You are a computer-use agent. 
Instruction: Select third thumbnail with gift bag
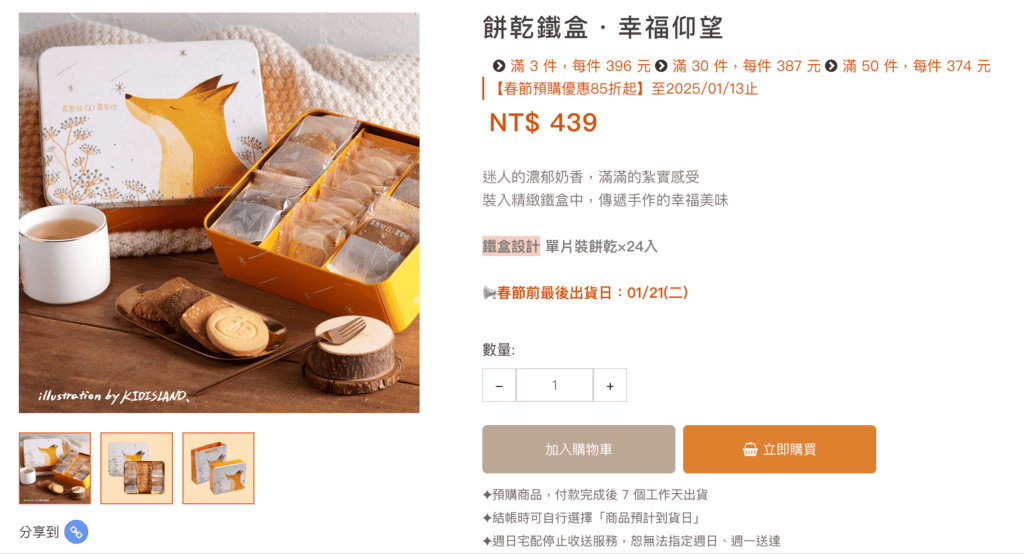218,468
